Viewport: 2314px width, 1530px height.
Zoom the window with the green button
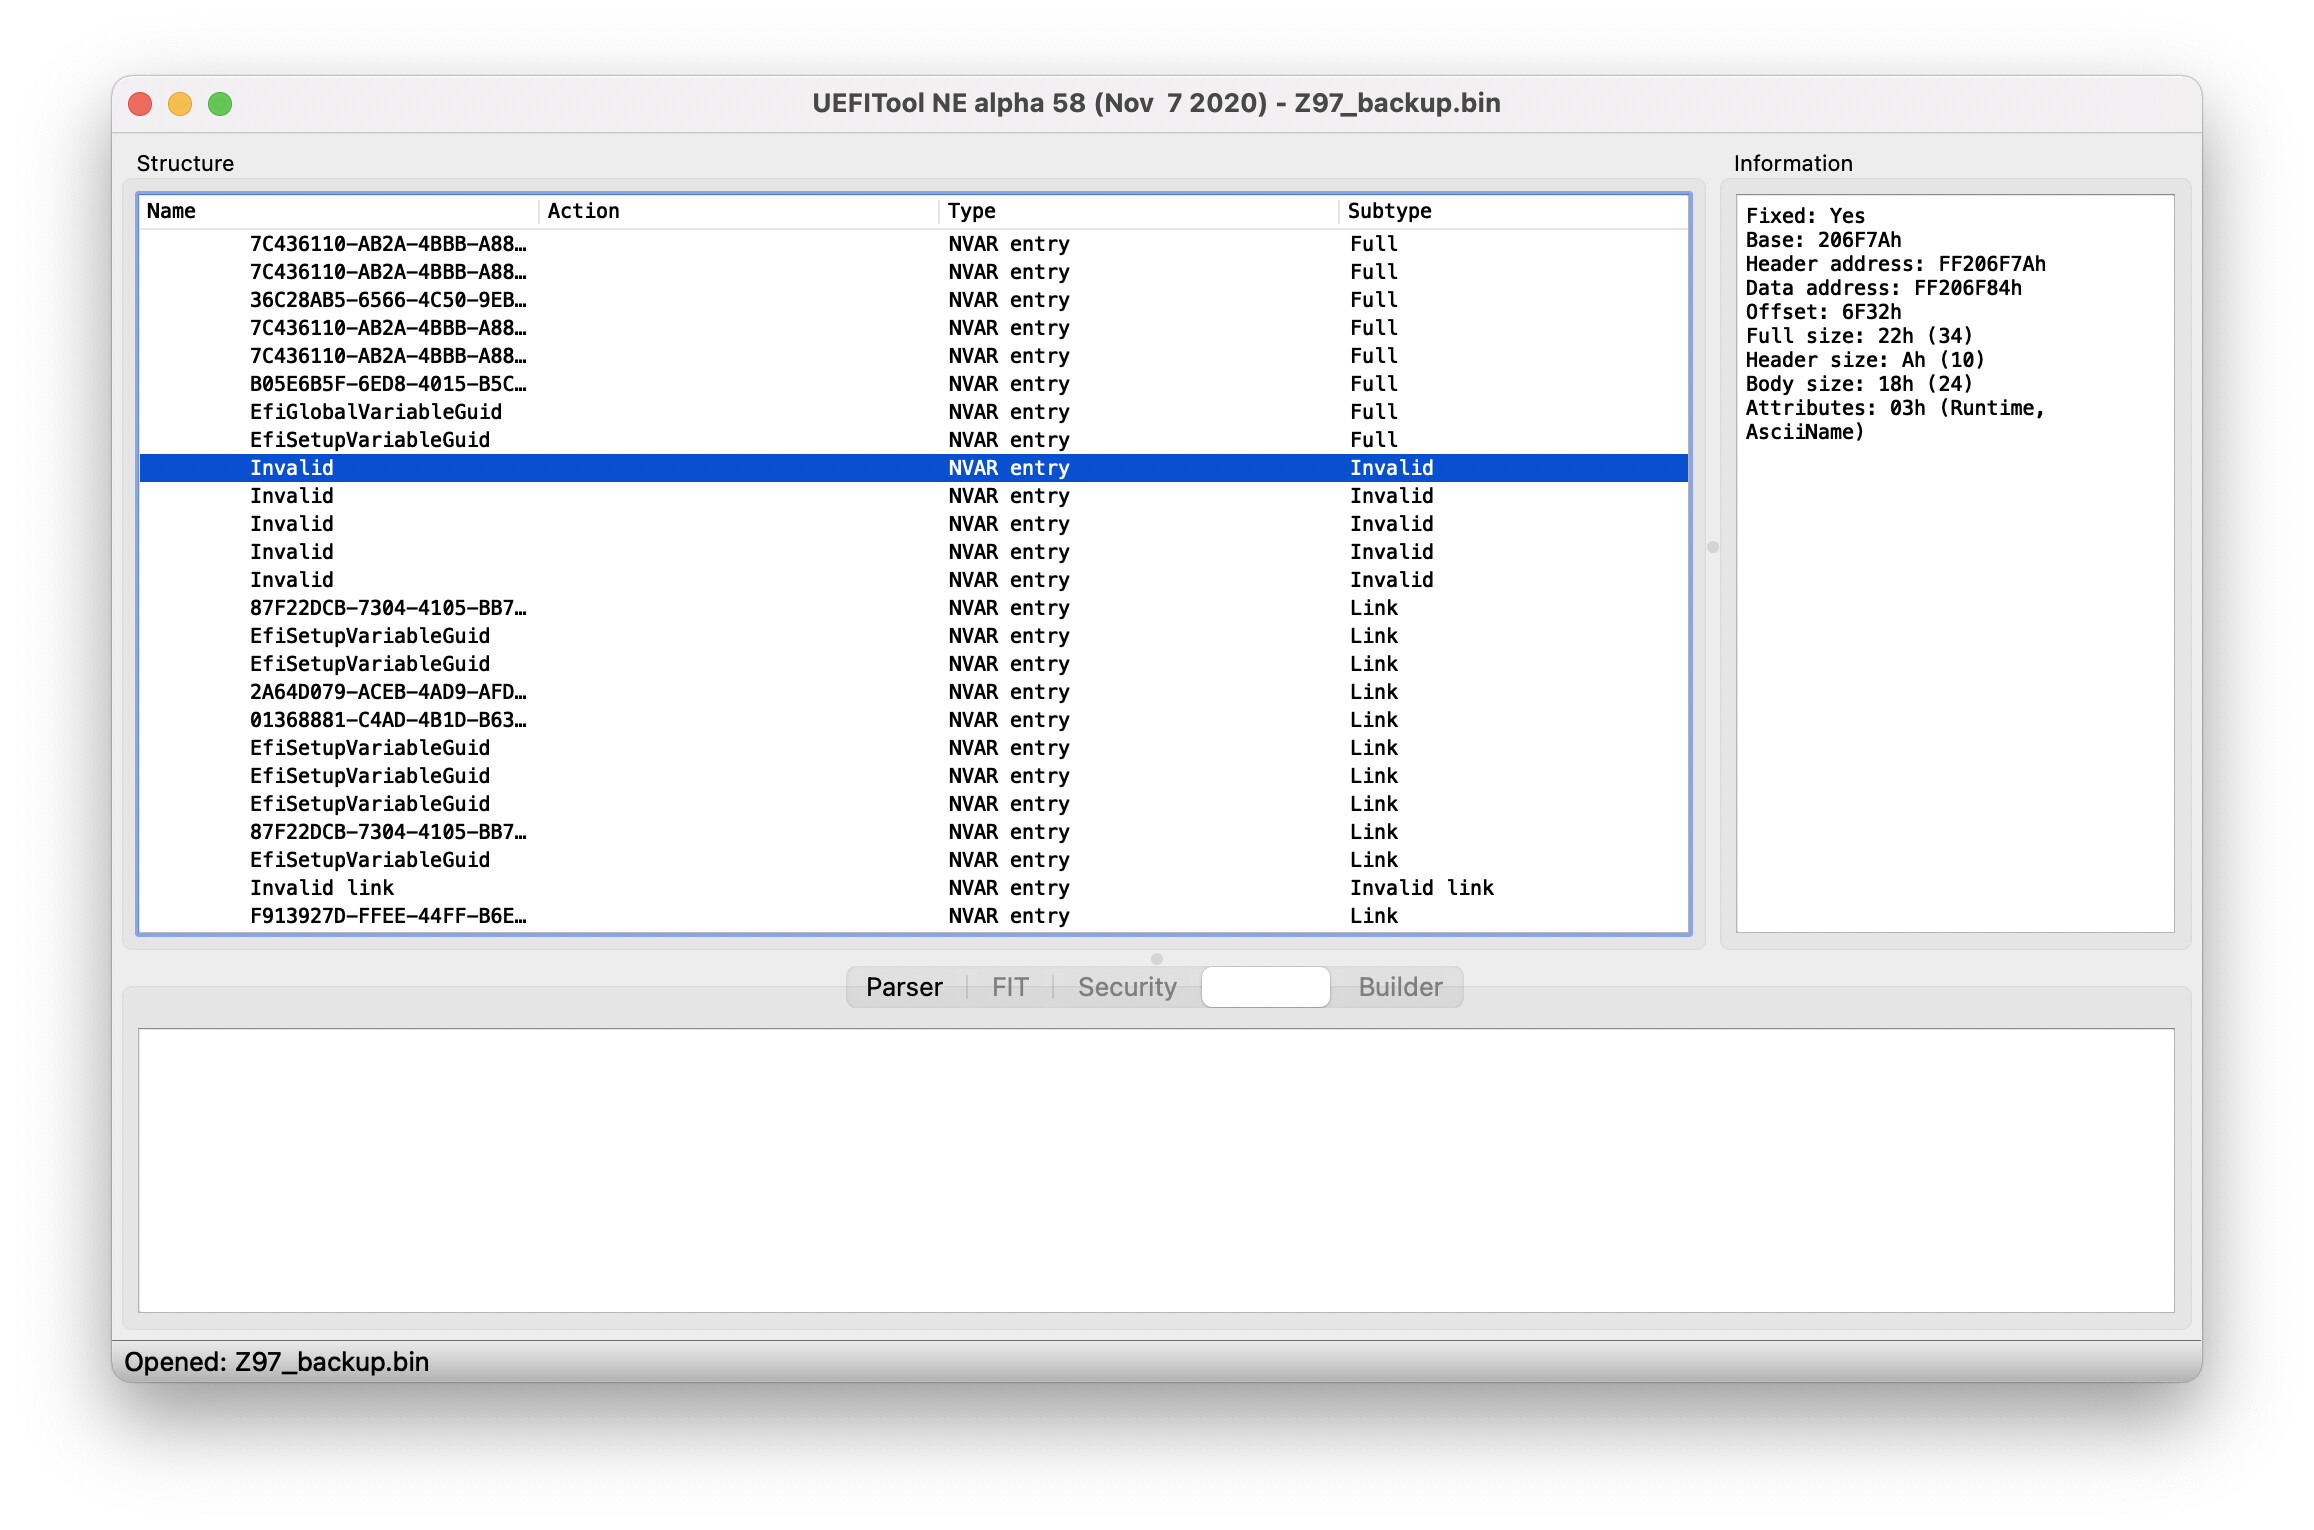click(220, 104)
